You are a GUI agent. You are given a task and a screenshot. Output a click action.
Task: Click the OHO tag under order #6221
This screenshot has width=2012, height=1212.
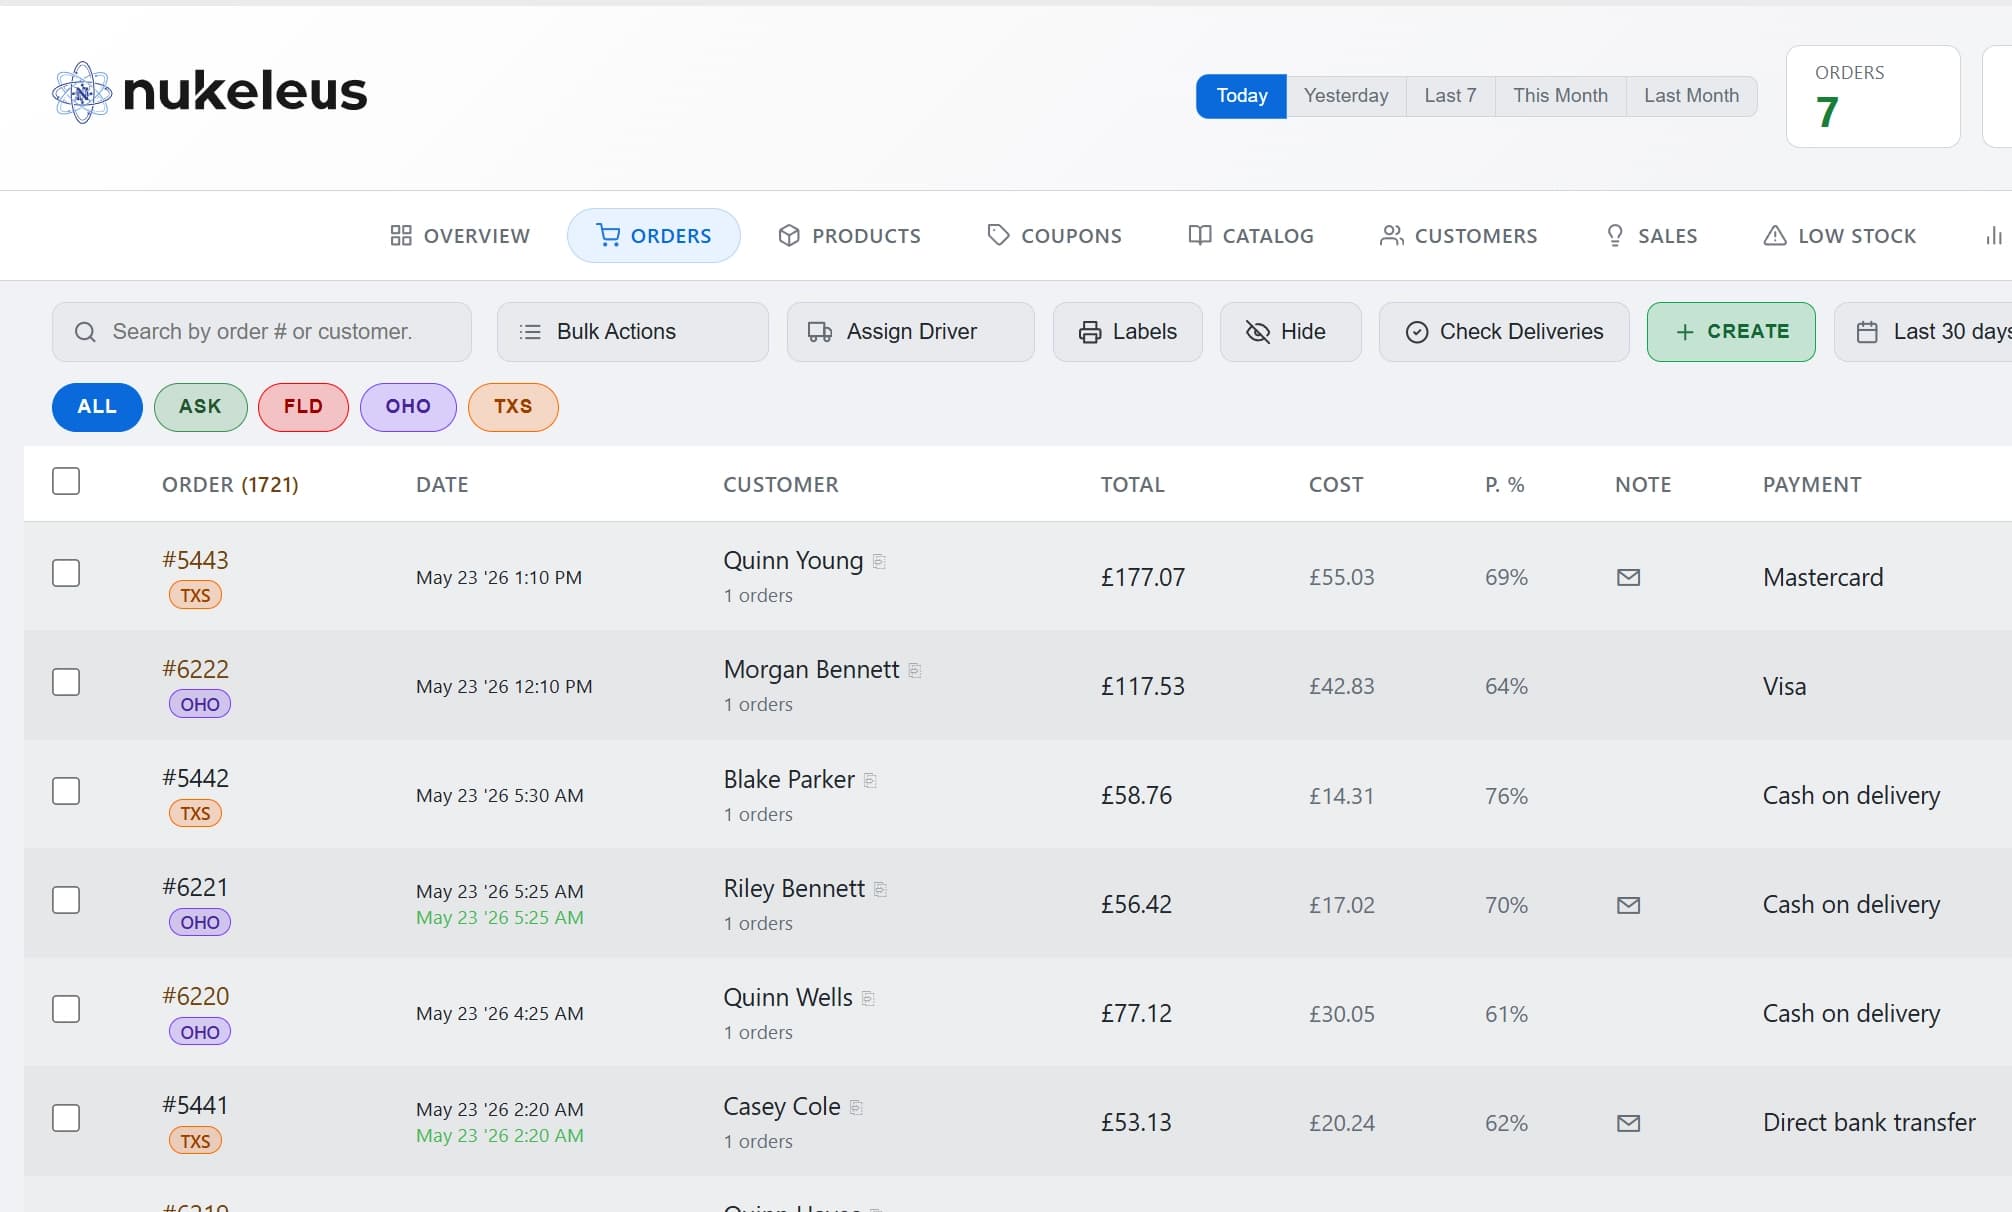coord(200,922)
